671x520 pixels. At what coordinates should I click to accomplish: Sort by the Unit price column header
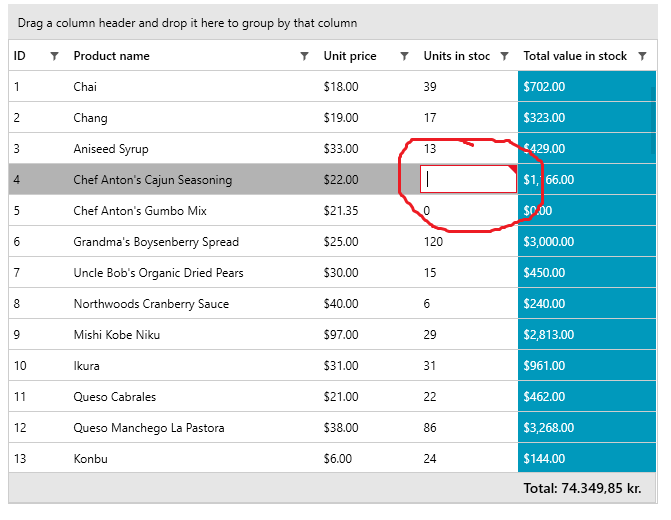click(x=350, y=56)
